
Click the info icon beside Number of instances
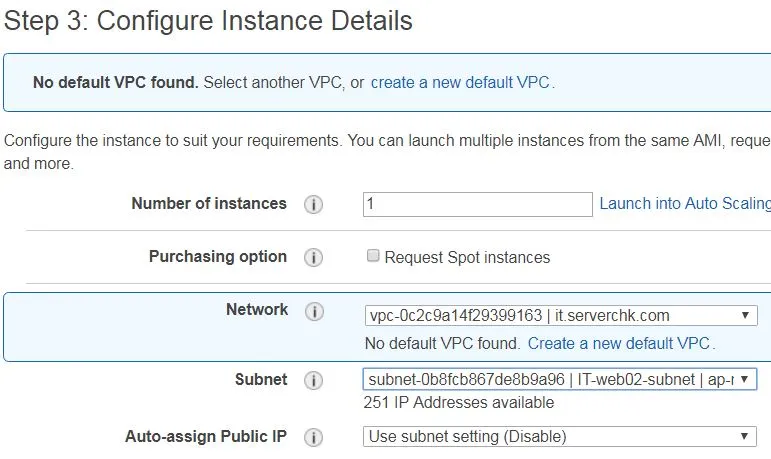point(313,204)
